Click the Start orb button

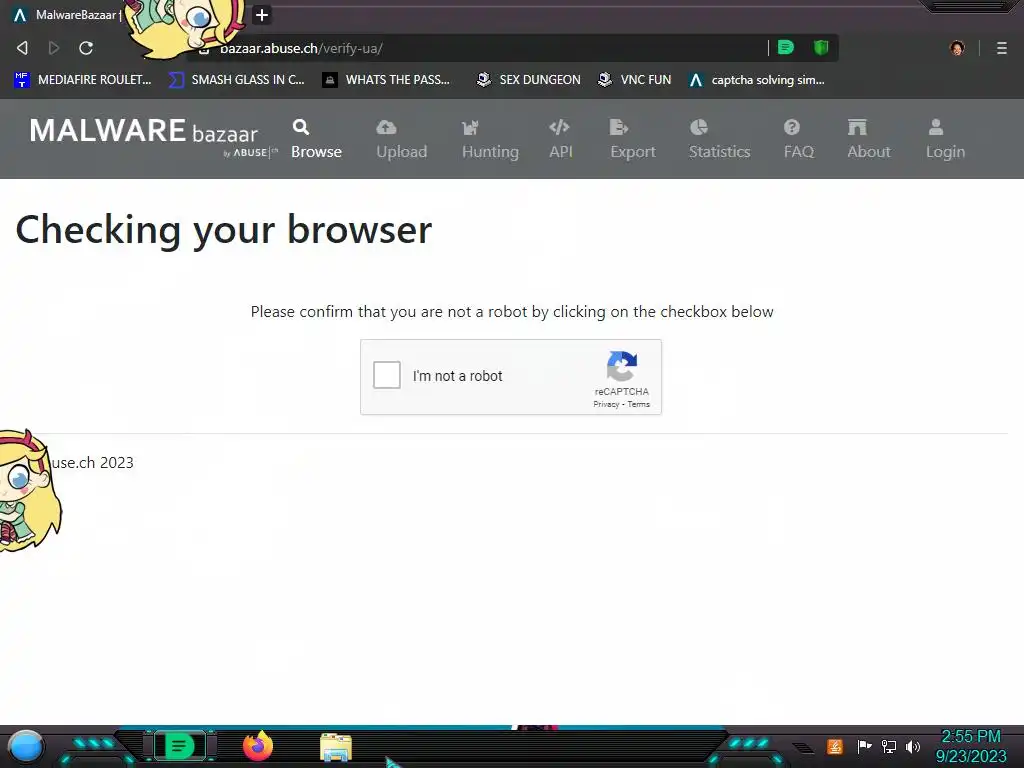[25, 746]
